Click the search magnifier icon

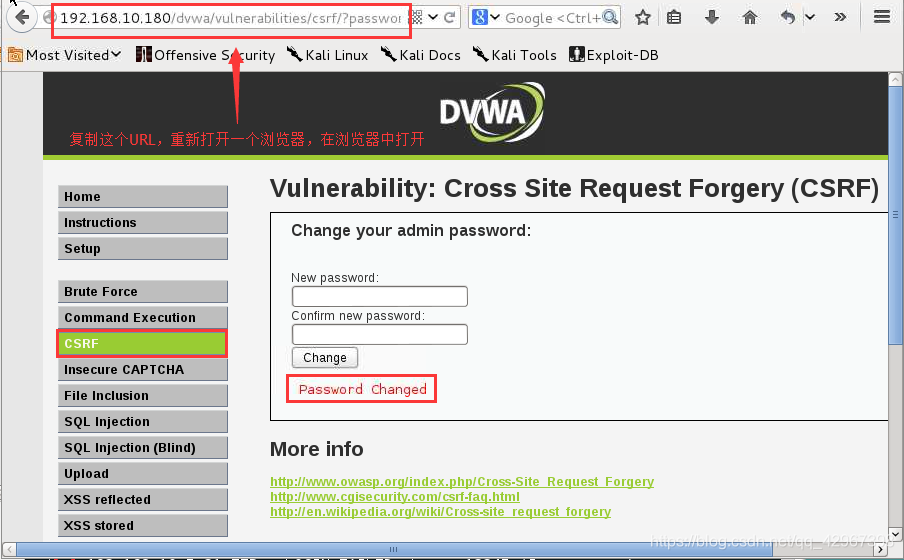point(610,17)
